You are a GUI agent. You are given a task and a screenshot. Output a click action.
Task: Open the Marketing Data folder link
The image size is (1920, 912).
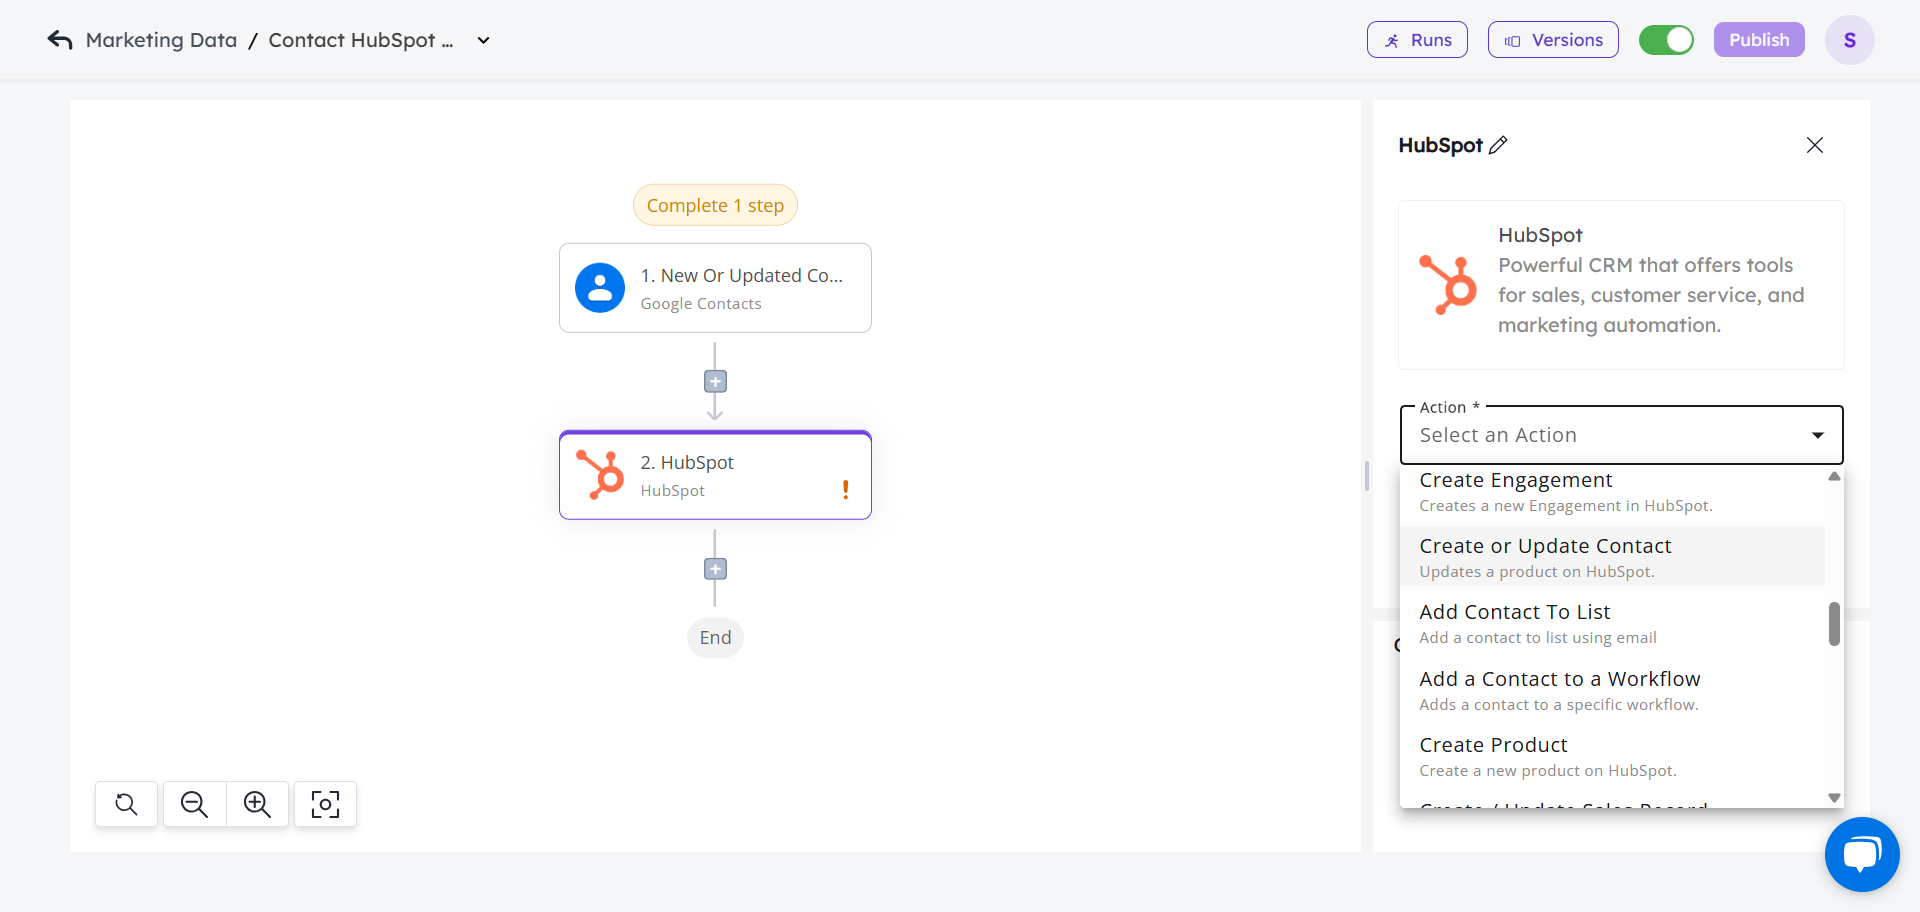tap(161, 40)
